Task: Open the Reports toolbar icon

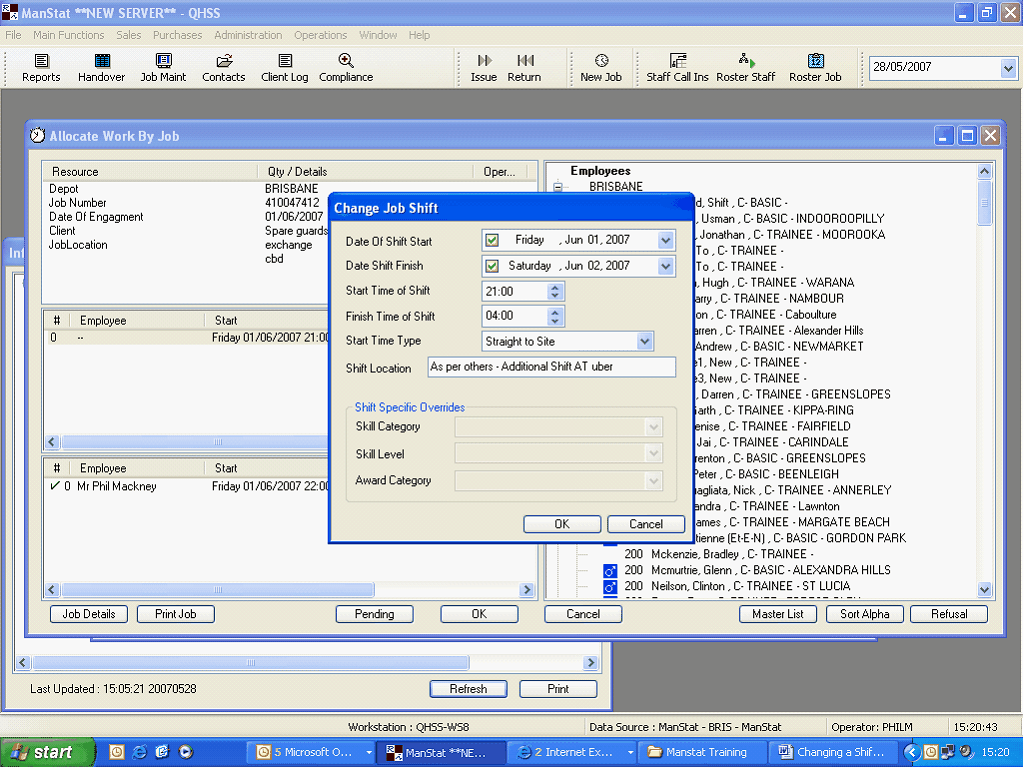Action: click(x=41, y=62)
